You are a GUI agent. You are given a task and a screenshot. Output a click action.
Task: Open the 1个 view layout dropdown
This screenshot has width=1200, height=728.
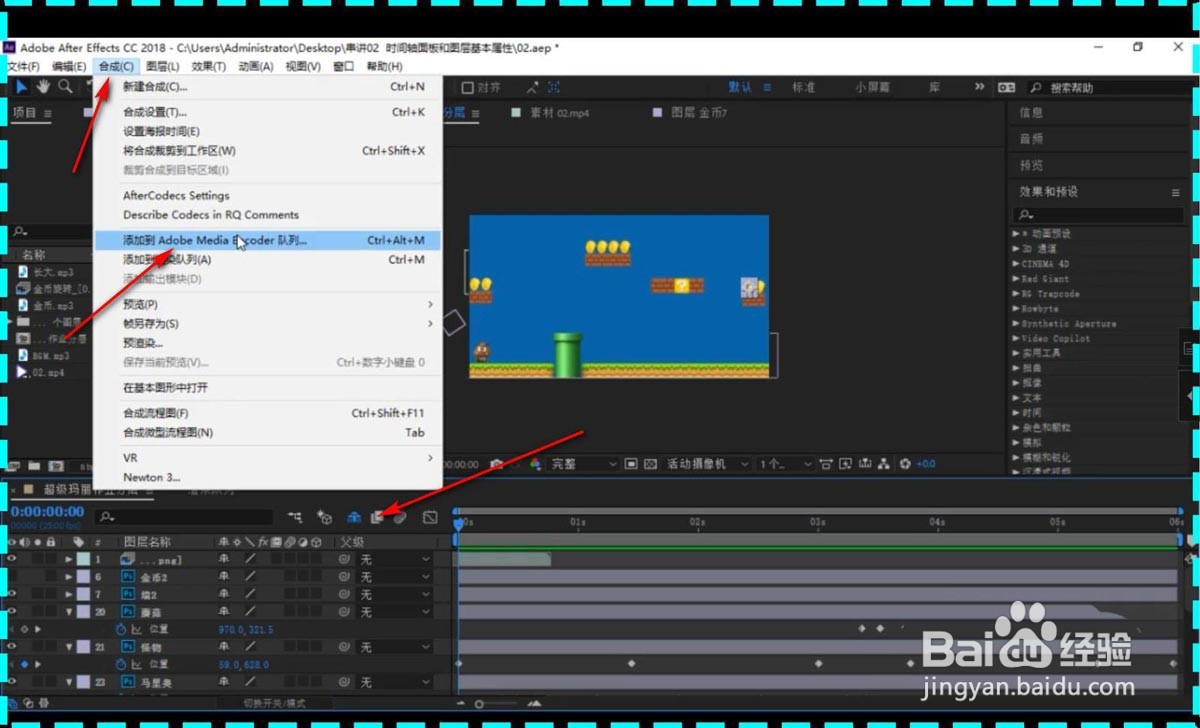[786, 464]
